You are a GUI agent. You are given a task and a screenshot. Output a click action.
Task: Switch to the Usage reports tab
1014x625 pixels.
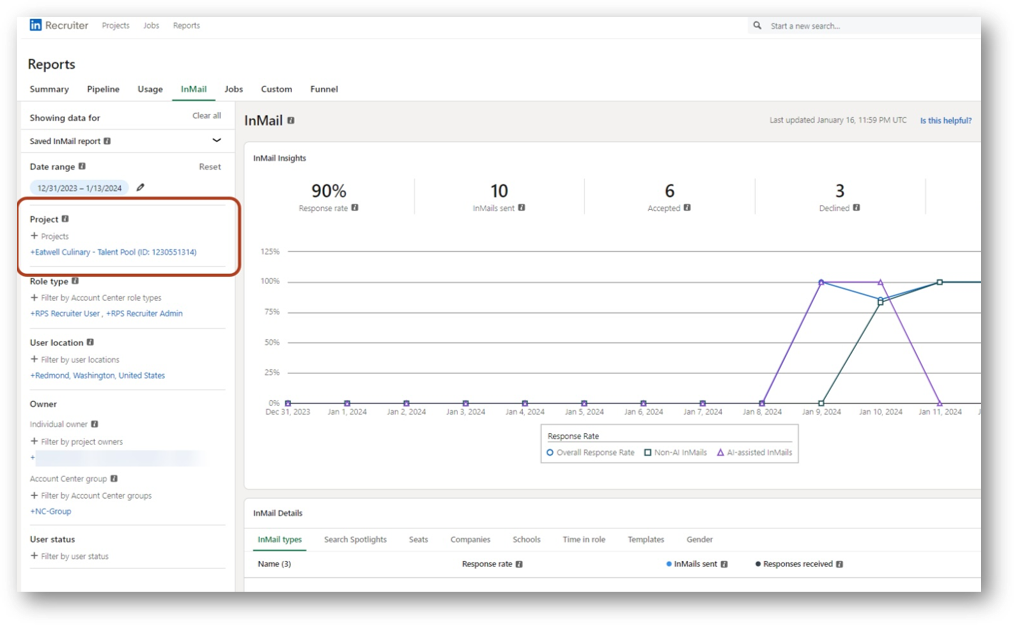150,89
